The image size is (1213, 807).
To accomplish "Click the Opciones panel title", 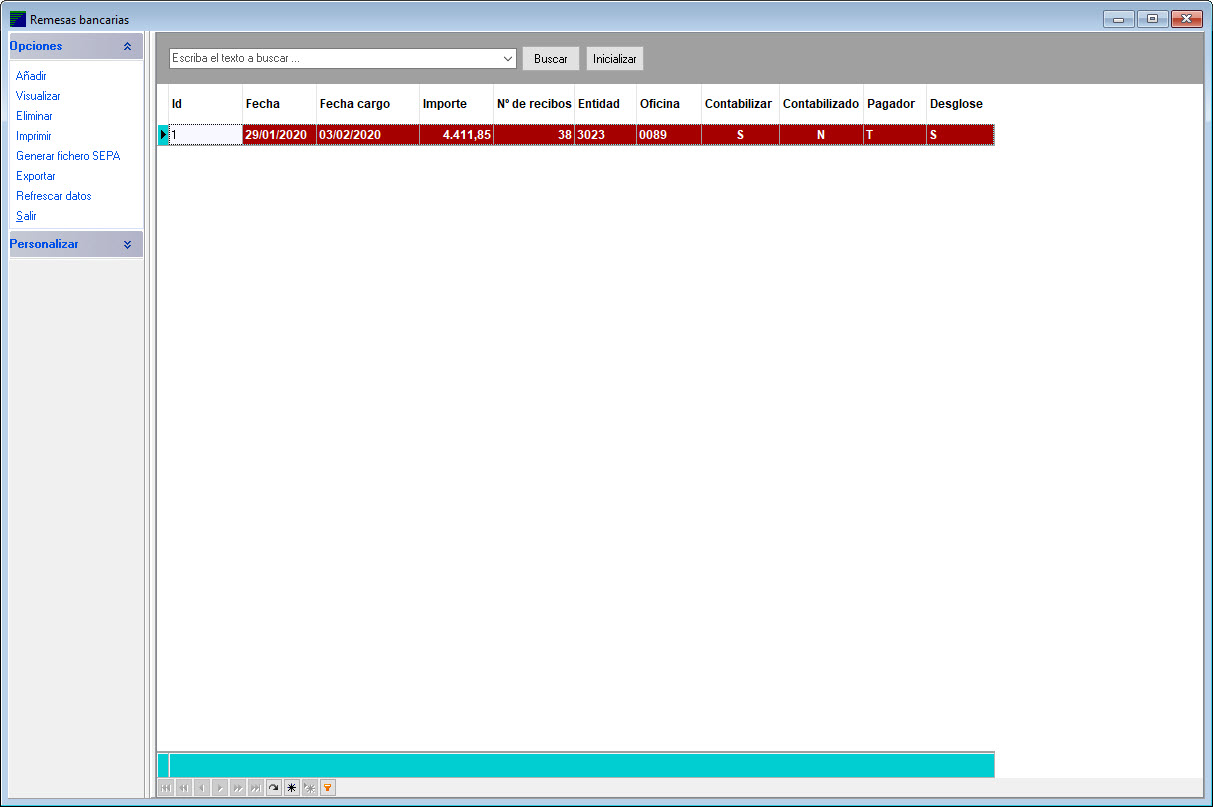I will click(36, 46).
